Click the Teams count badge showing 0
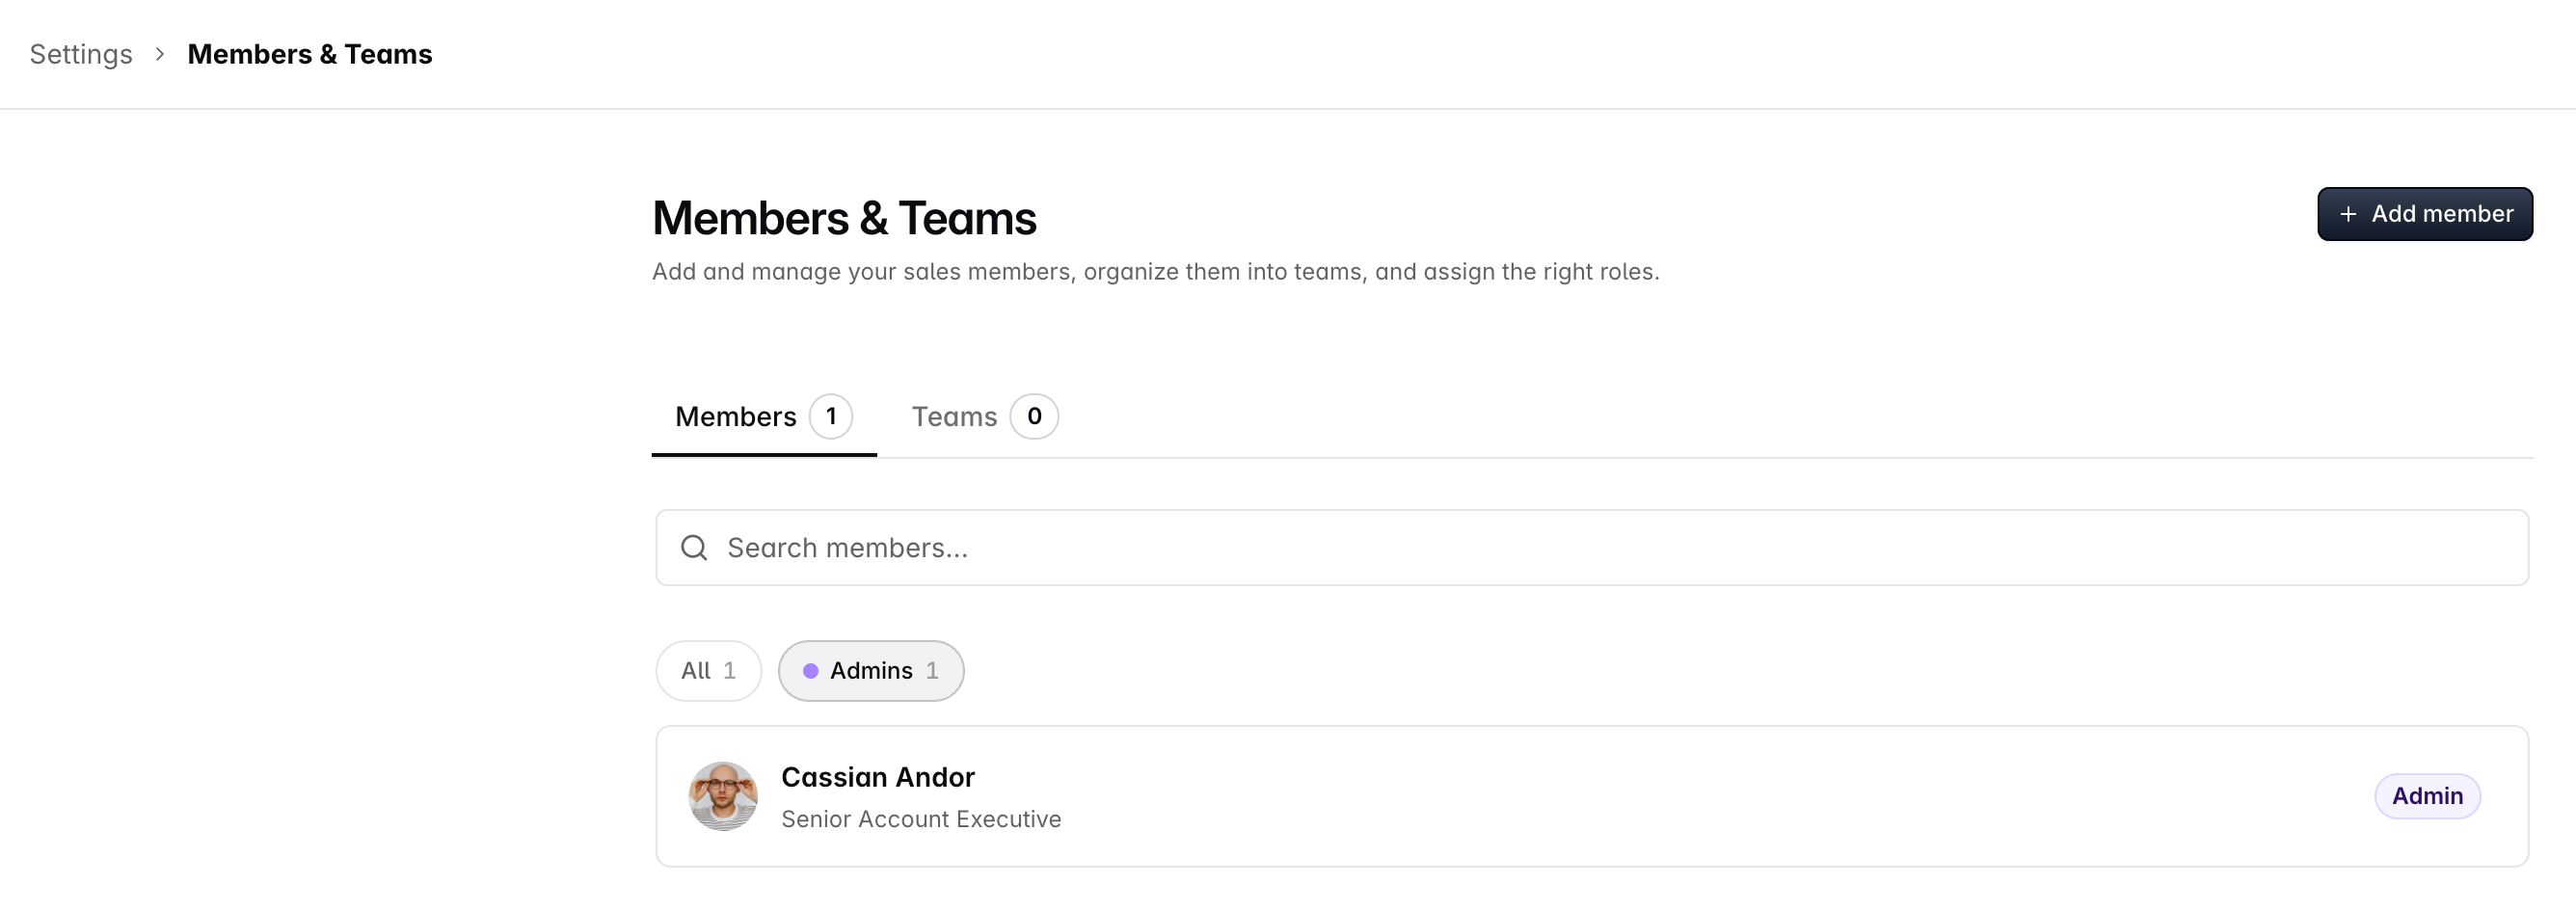Screen dimensions: 2576x912 click(x=1033, y=416)
